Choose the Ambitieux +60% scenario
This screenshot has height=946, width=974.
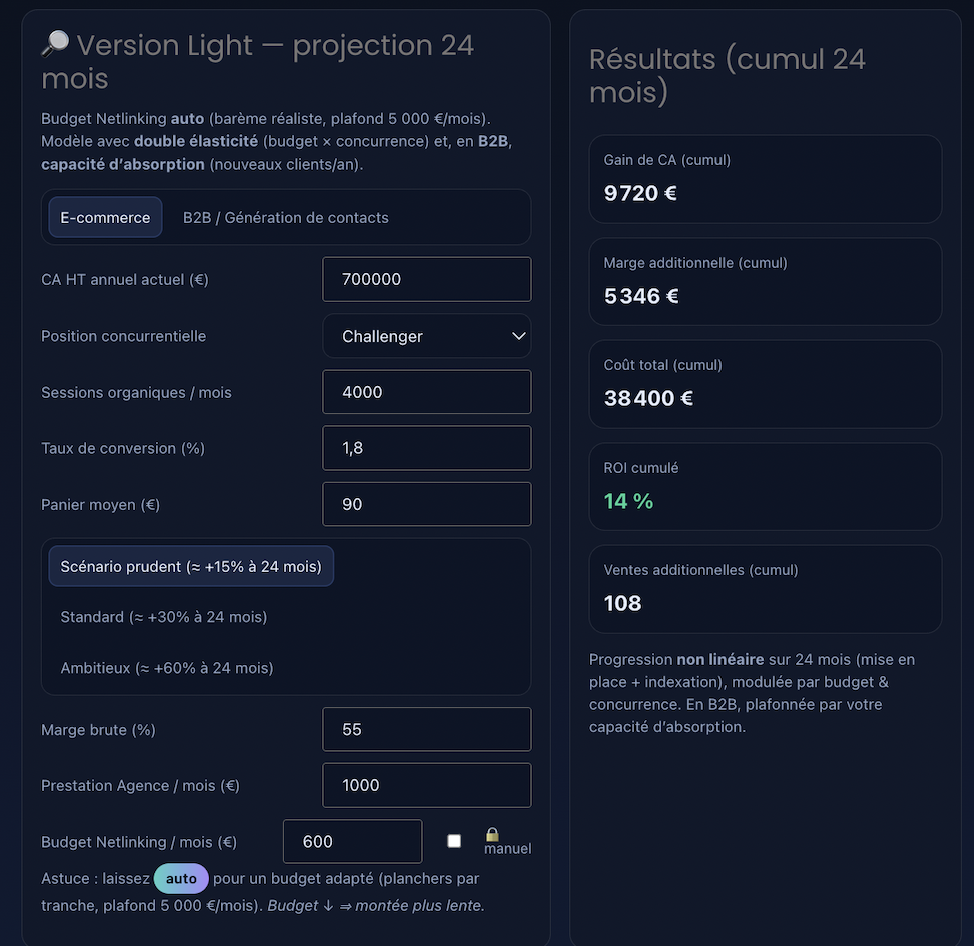[167, 668]
